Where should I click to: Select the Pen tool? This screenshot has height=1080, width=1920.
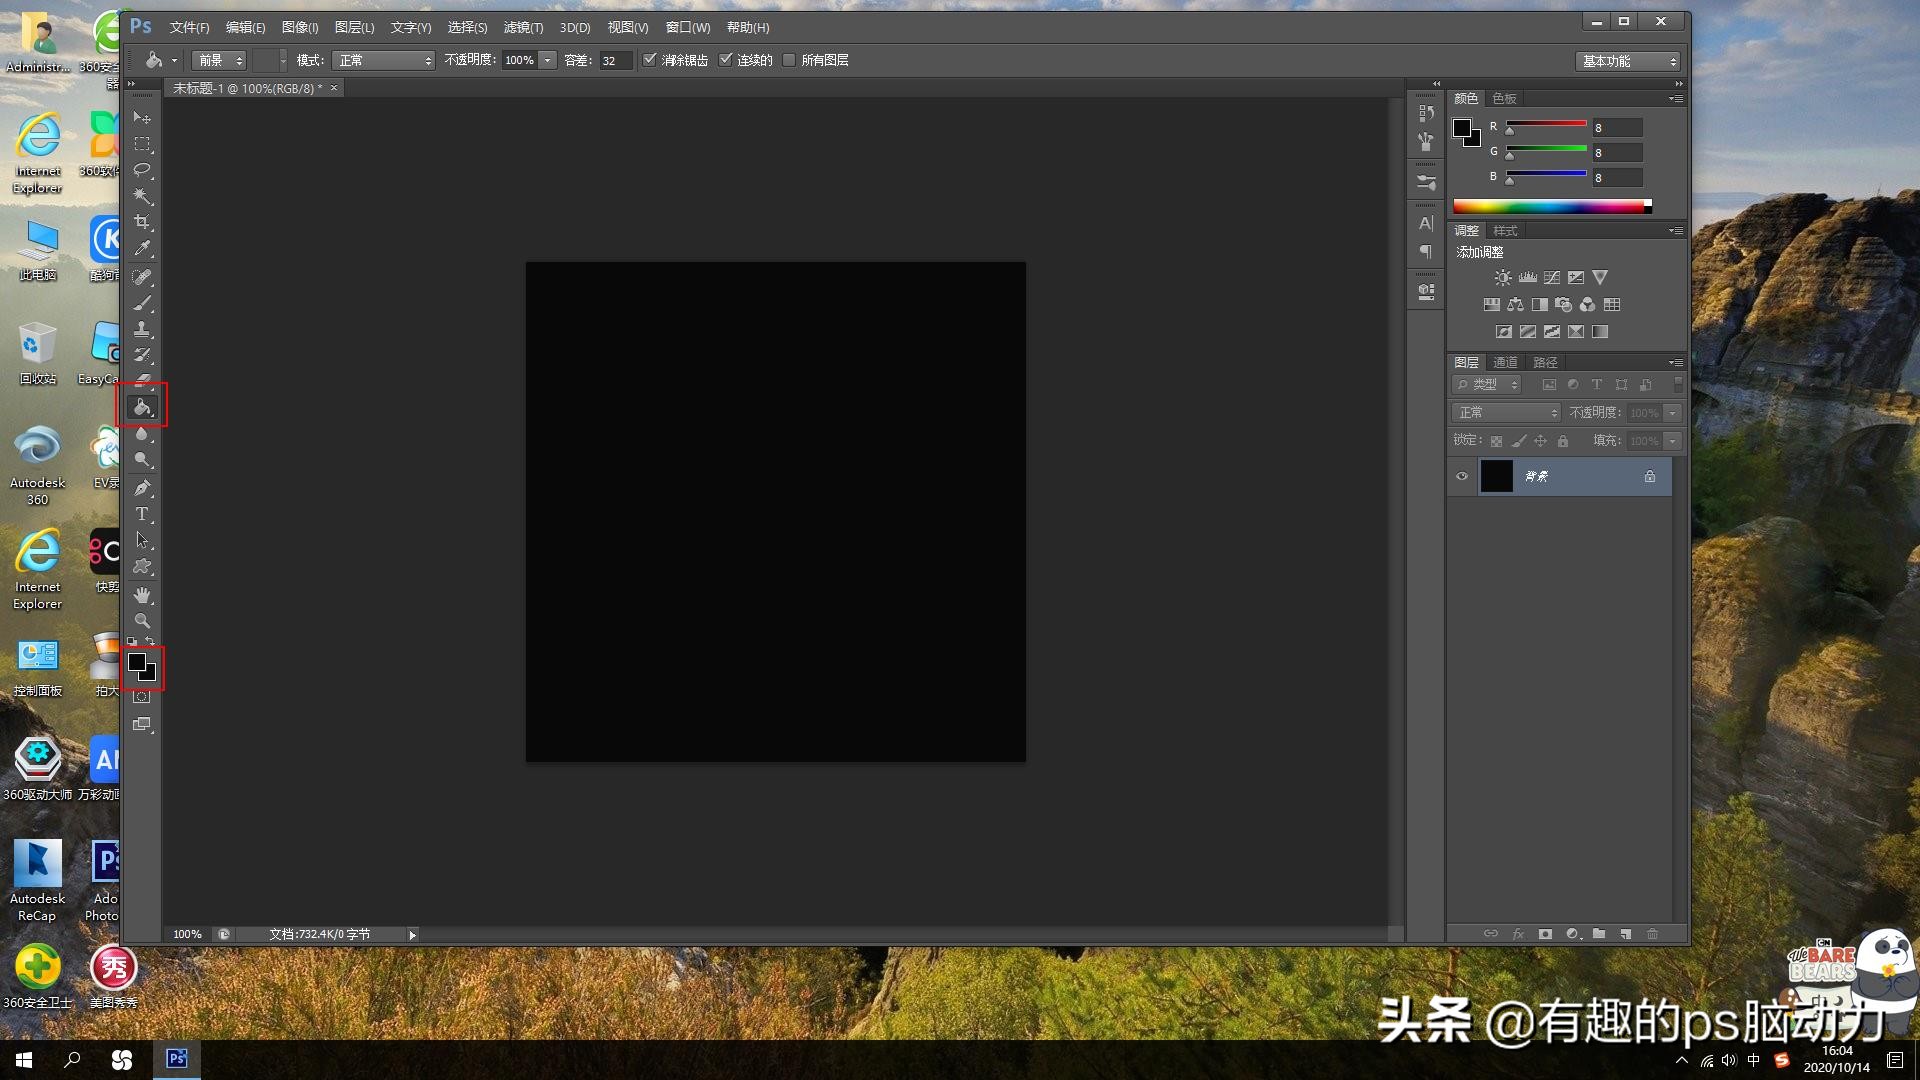[x=142, y=488]
